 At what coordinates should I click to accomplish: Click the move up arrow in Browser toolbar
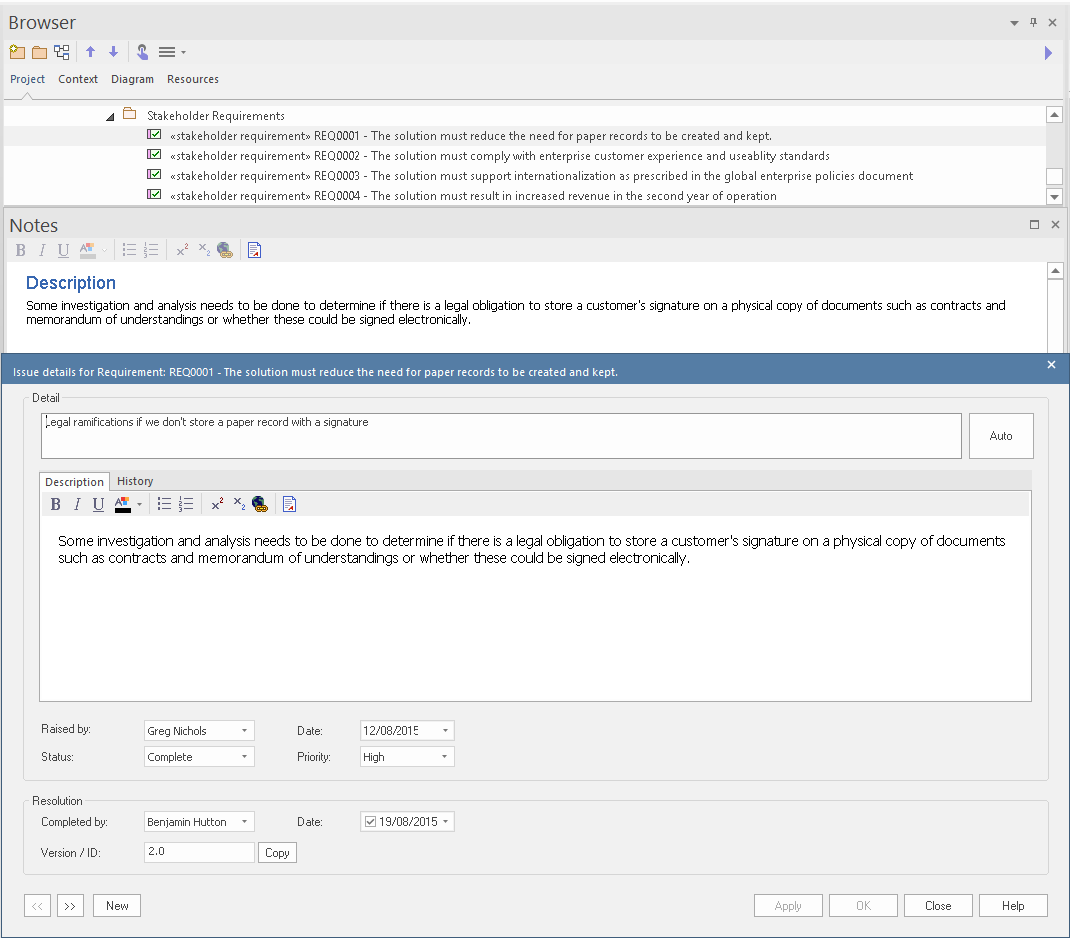90,52
